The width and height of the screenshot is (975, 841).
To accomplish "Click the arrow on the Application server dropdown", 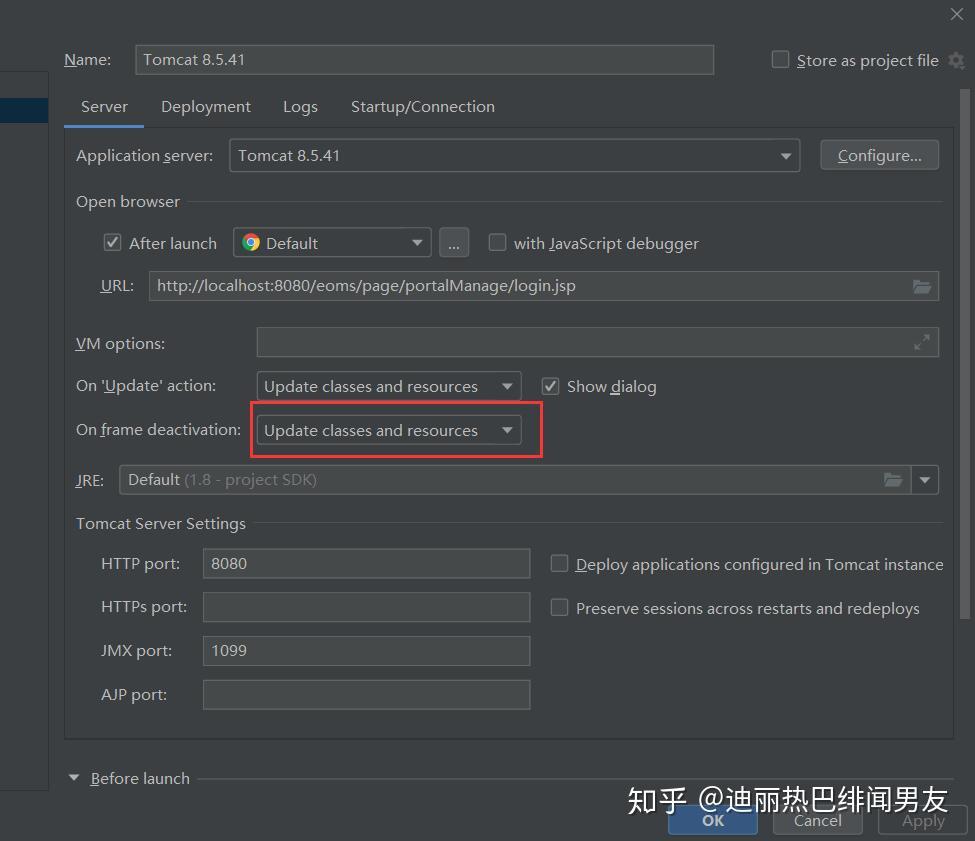I will point(786,155).
